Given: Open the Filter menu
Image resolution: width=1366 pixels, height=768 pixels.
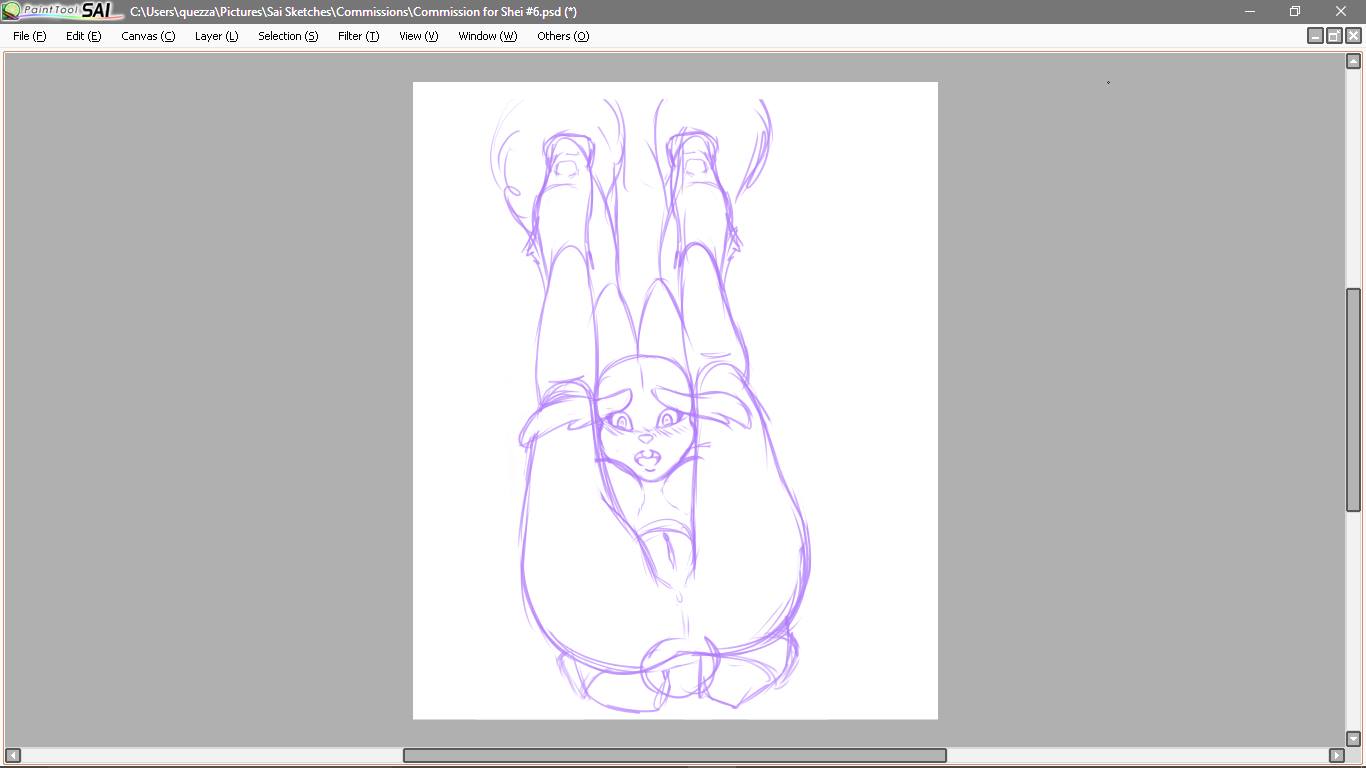Looking at the screenshot, I should click(358, 36).
